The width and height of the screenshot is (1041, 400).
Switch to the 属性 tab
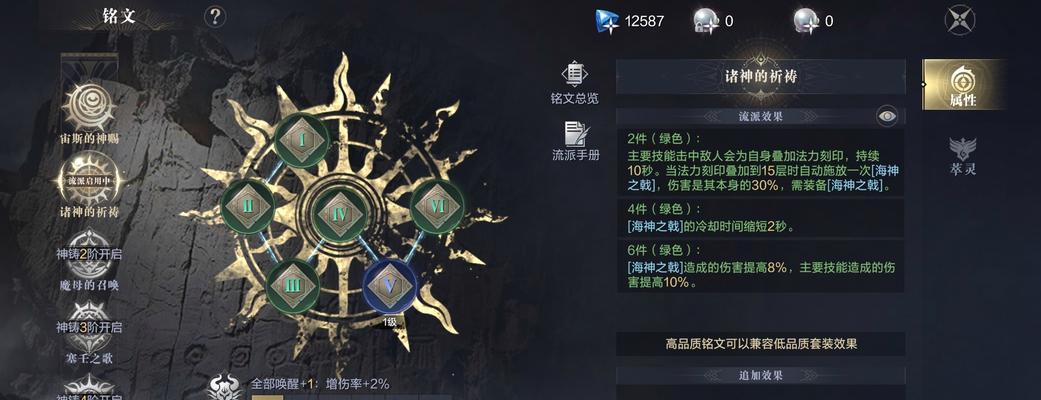point(962,84)
